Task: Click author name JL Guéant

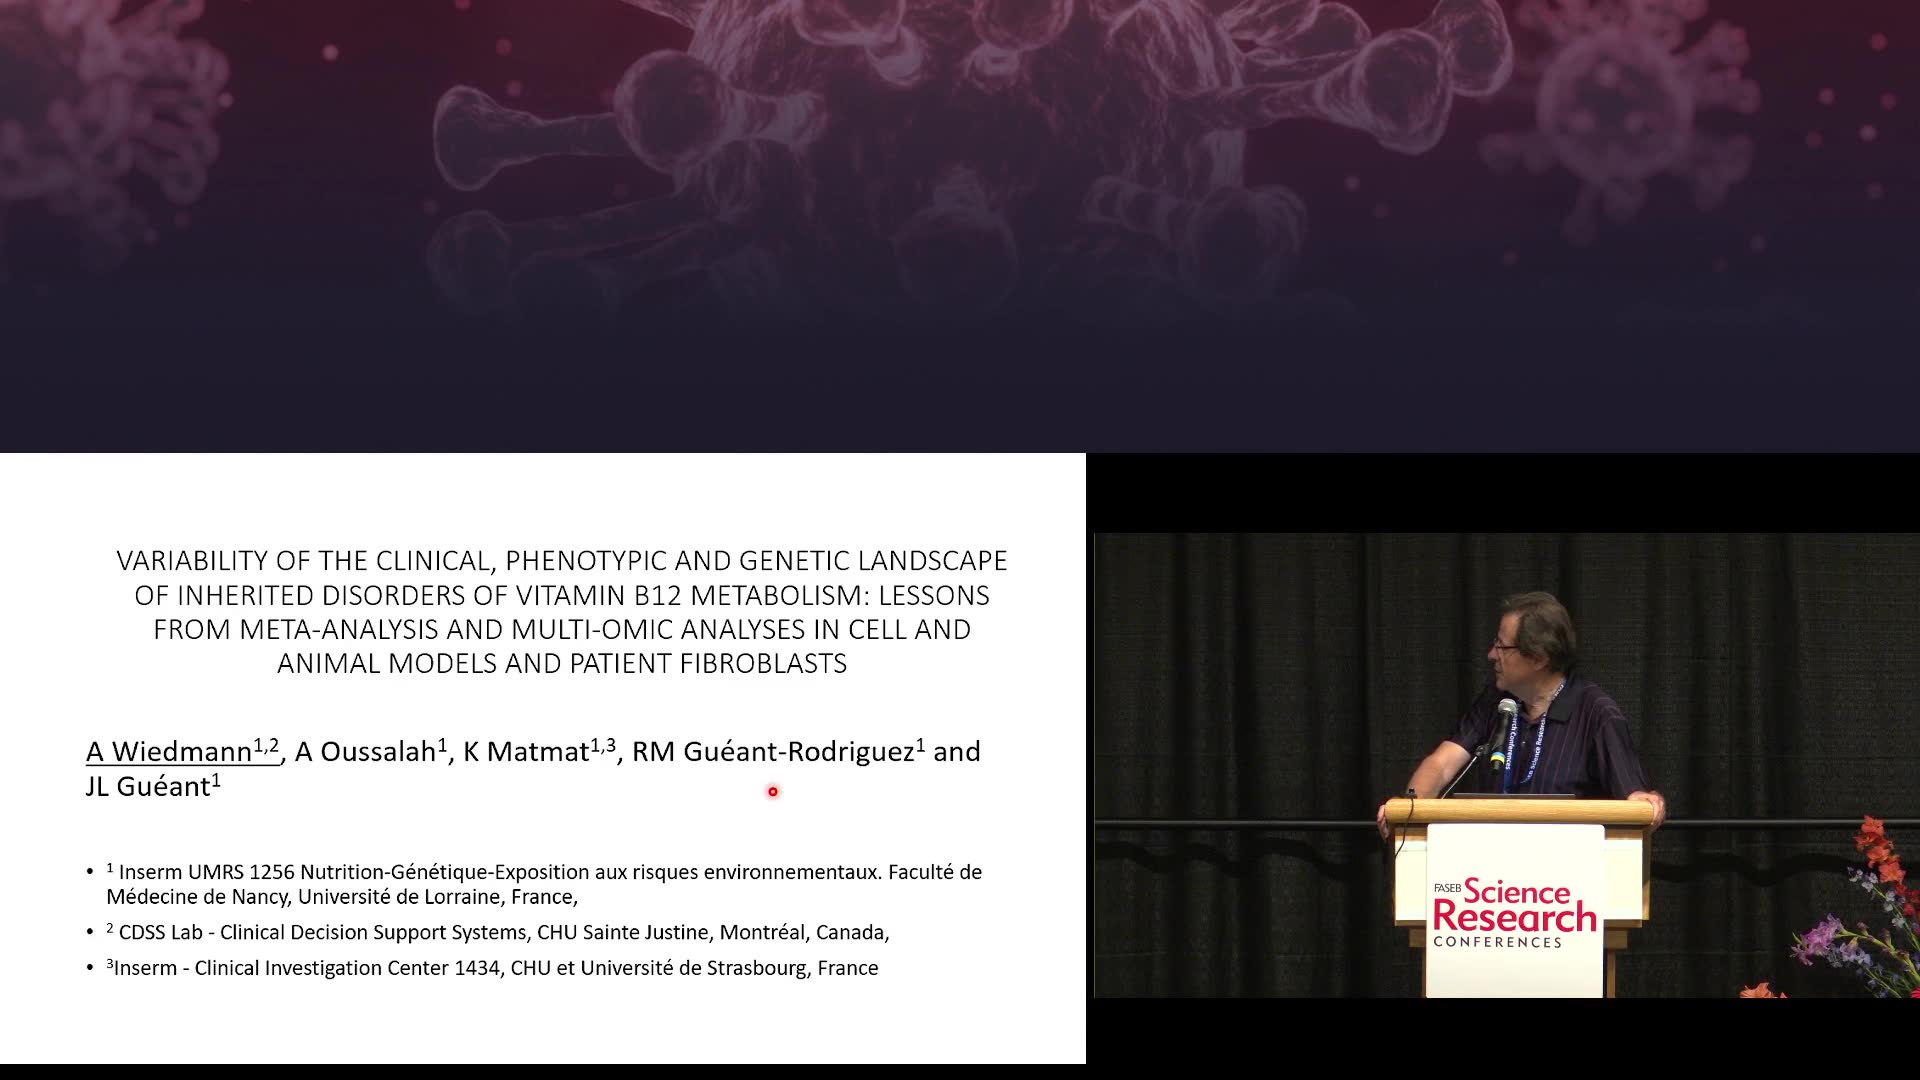Action: [153, 786]
